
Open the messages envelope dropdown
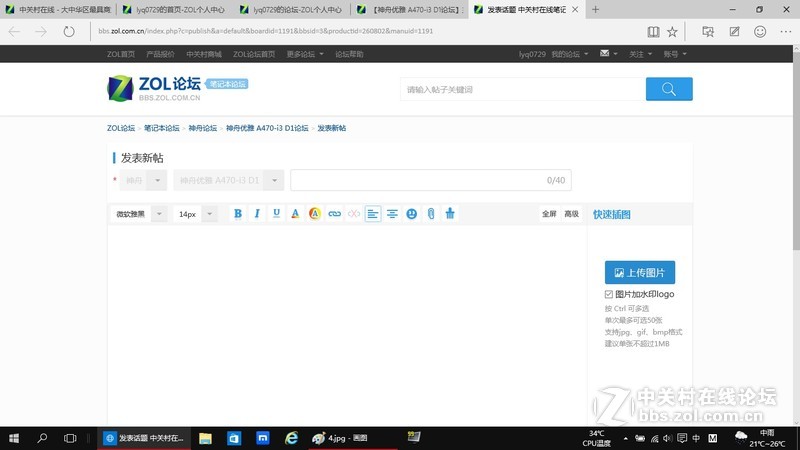608,54
